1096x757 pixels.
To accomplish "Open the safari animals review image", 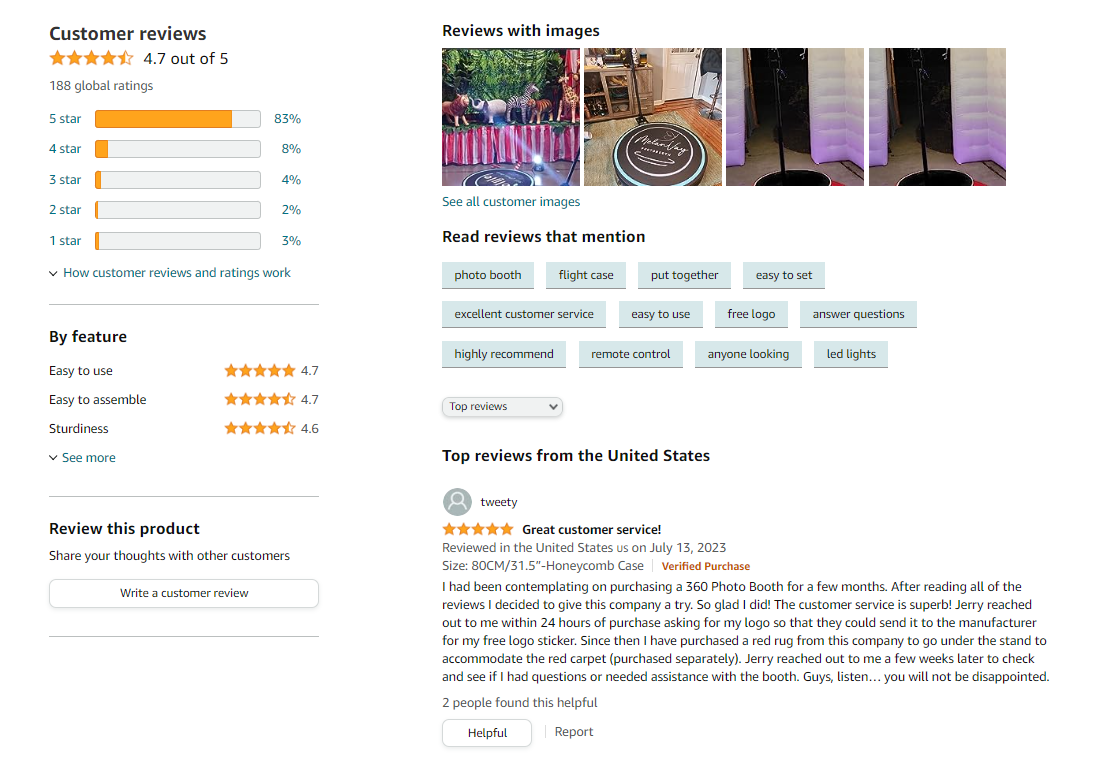I will point(511,117).
